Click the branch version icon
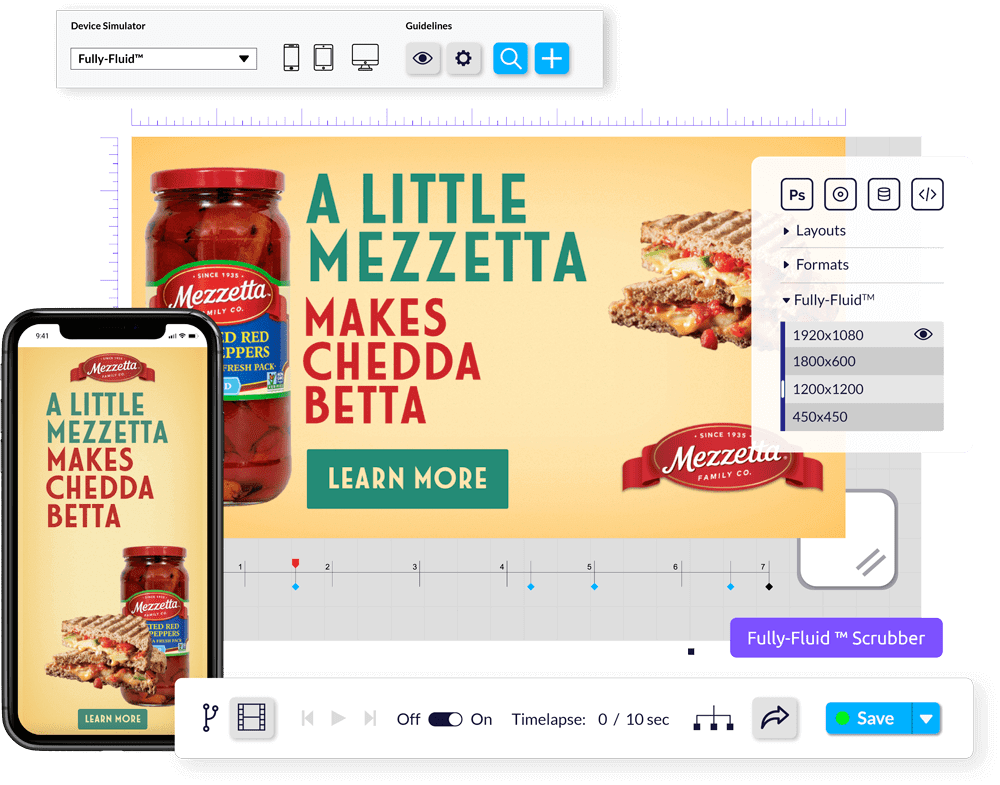This screenshot has width=1000, height=785. (210, 718)
